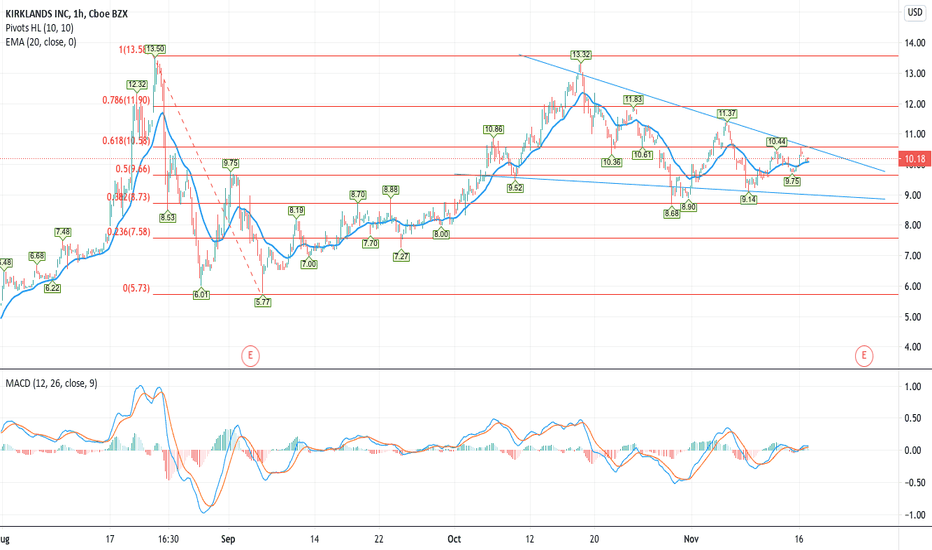Click the -1.00 MACD axis tick
Screen dimensions: 932x550
coord(913,515)
